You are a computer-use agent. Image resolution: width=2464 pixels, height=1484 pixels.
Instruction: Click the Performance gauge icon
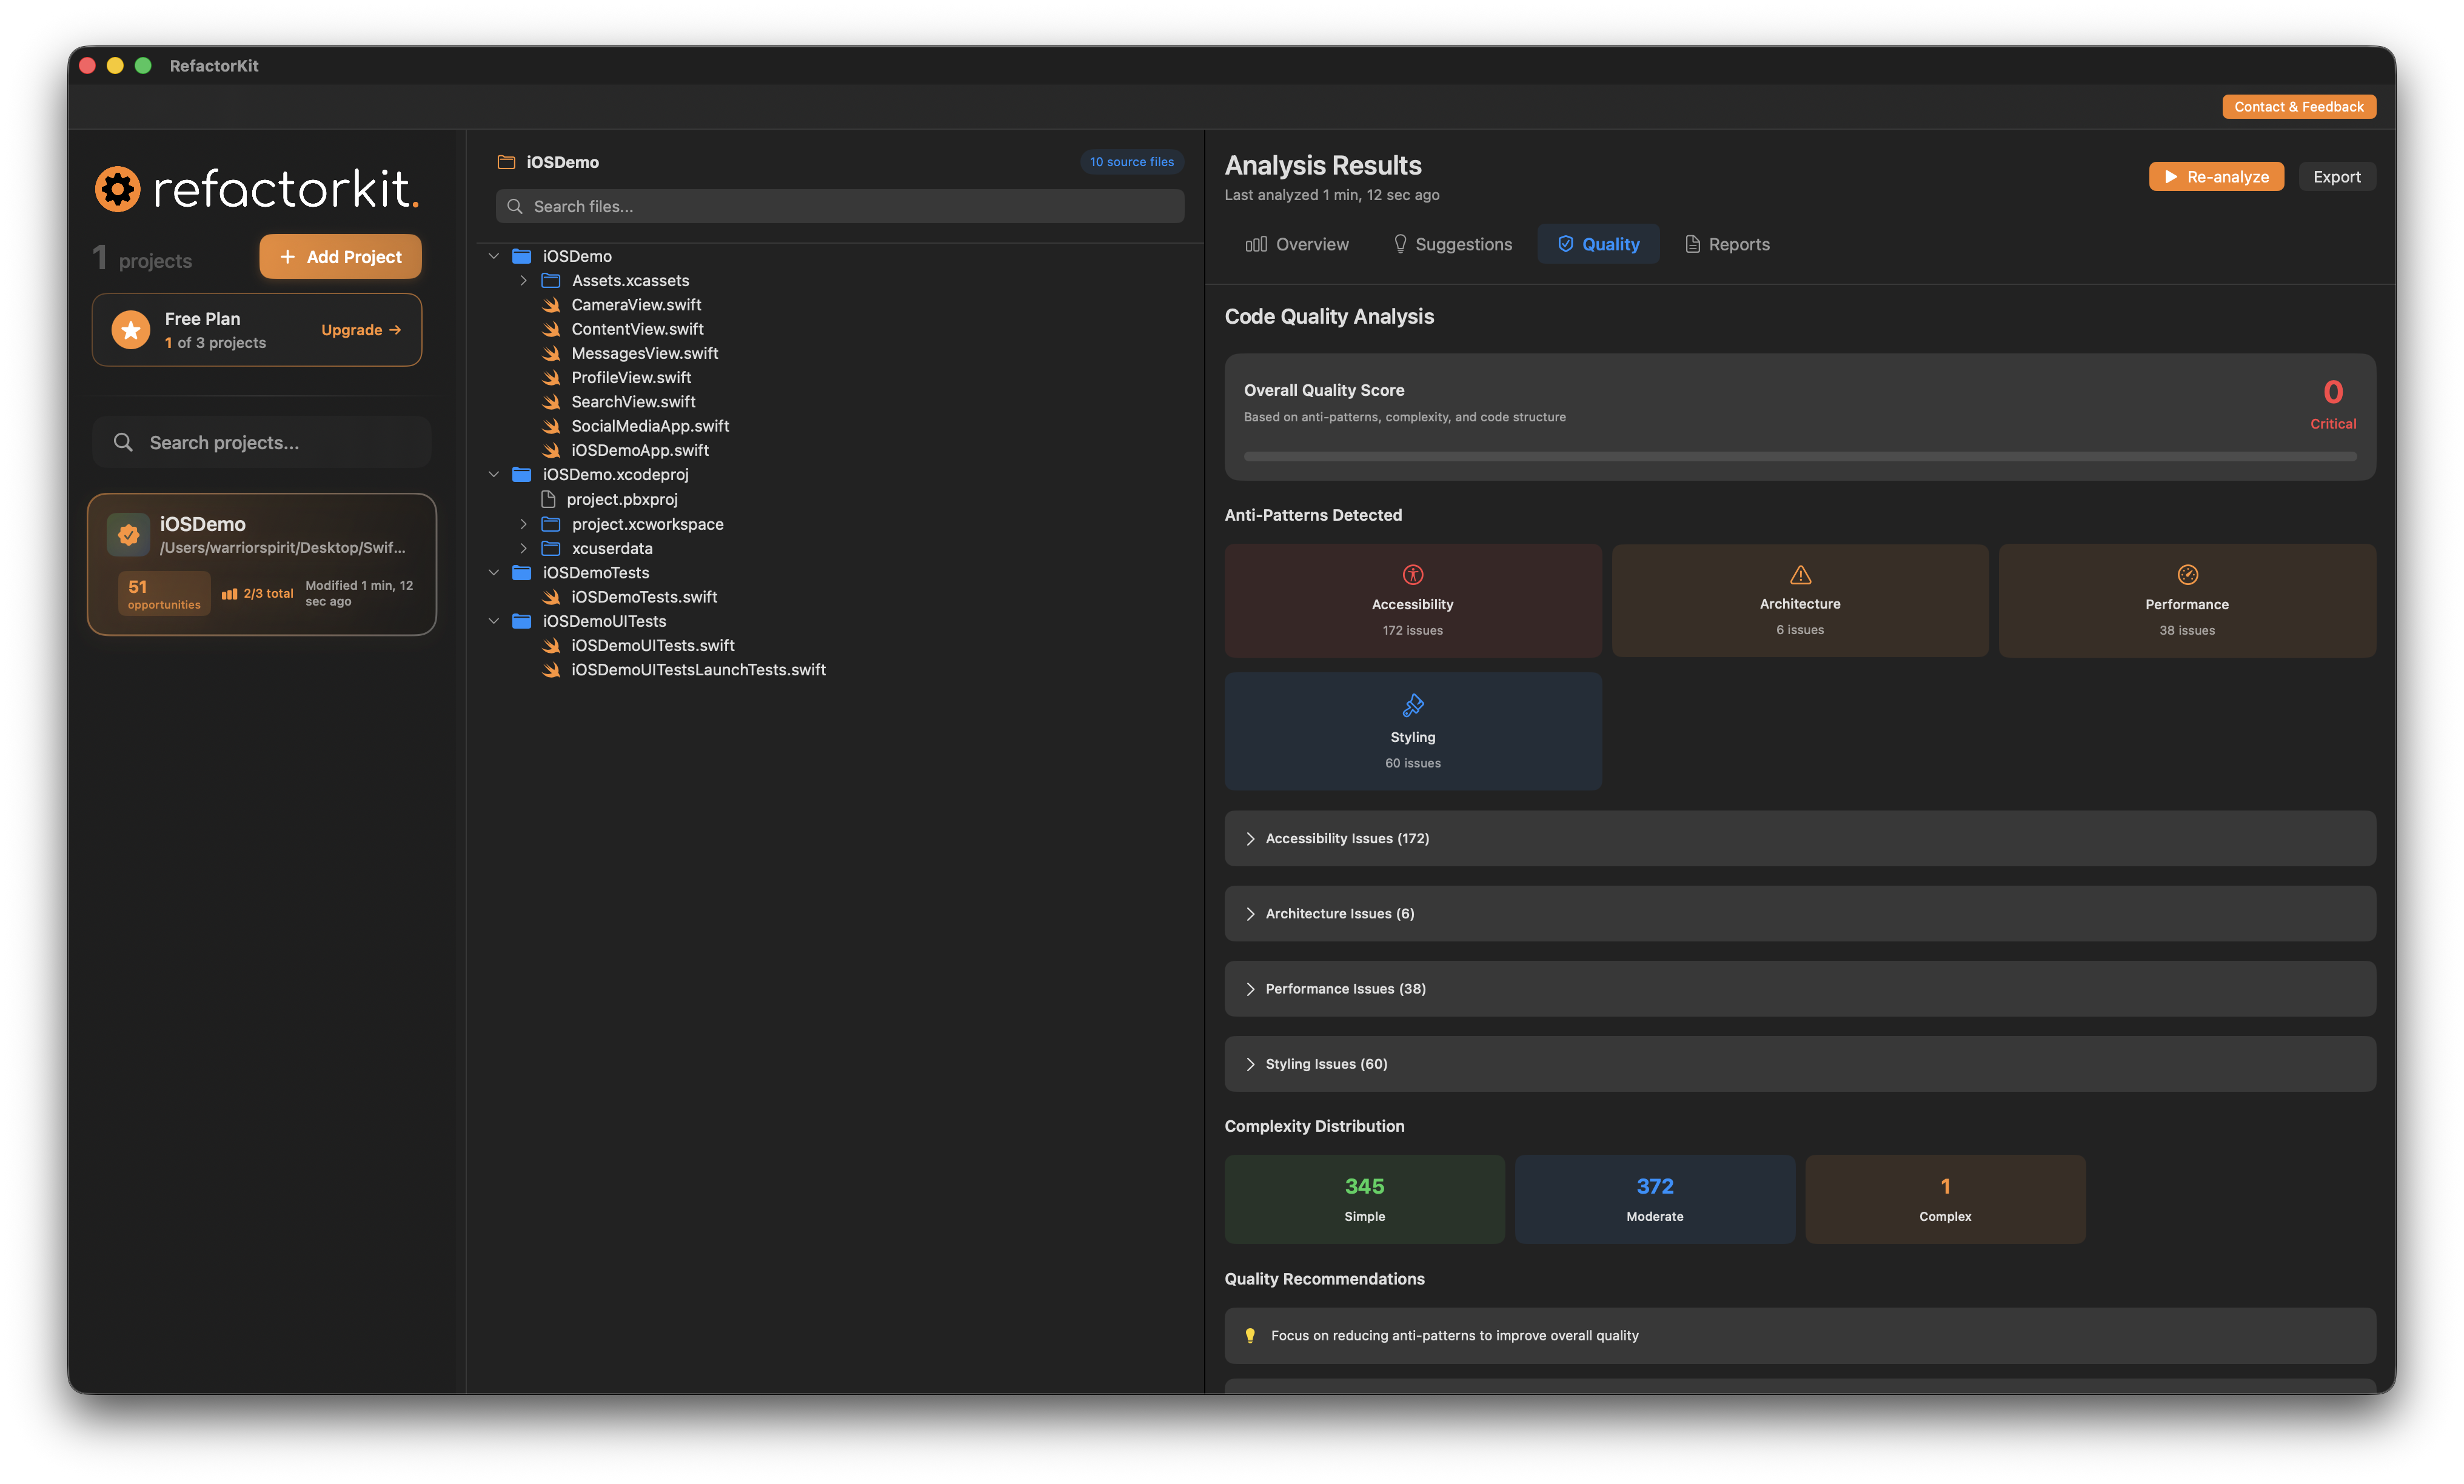tap(2187, 574)
